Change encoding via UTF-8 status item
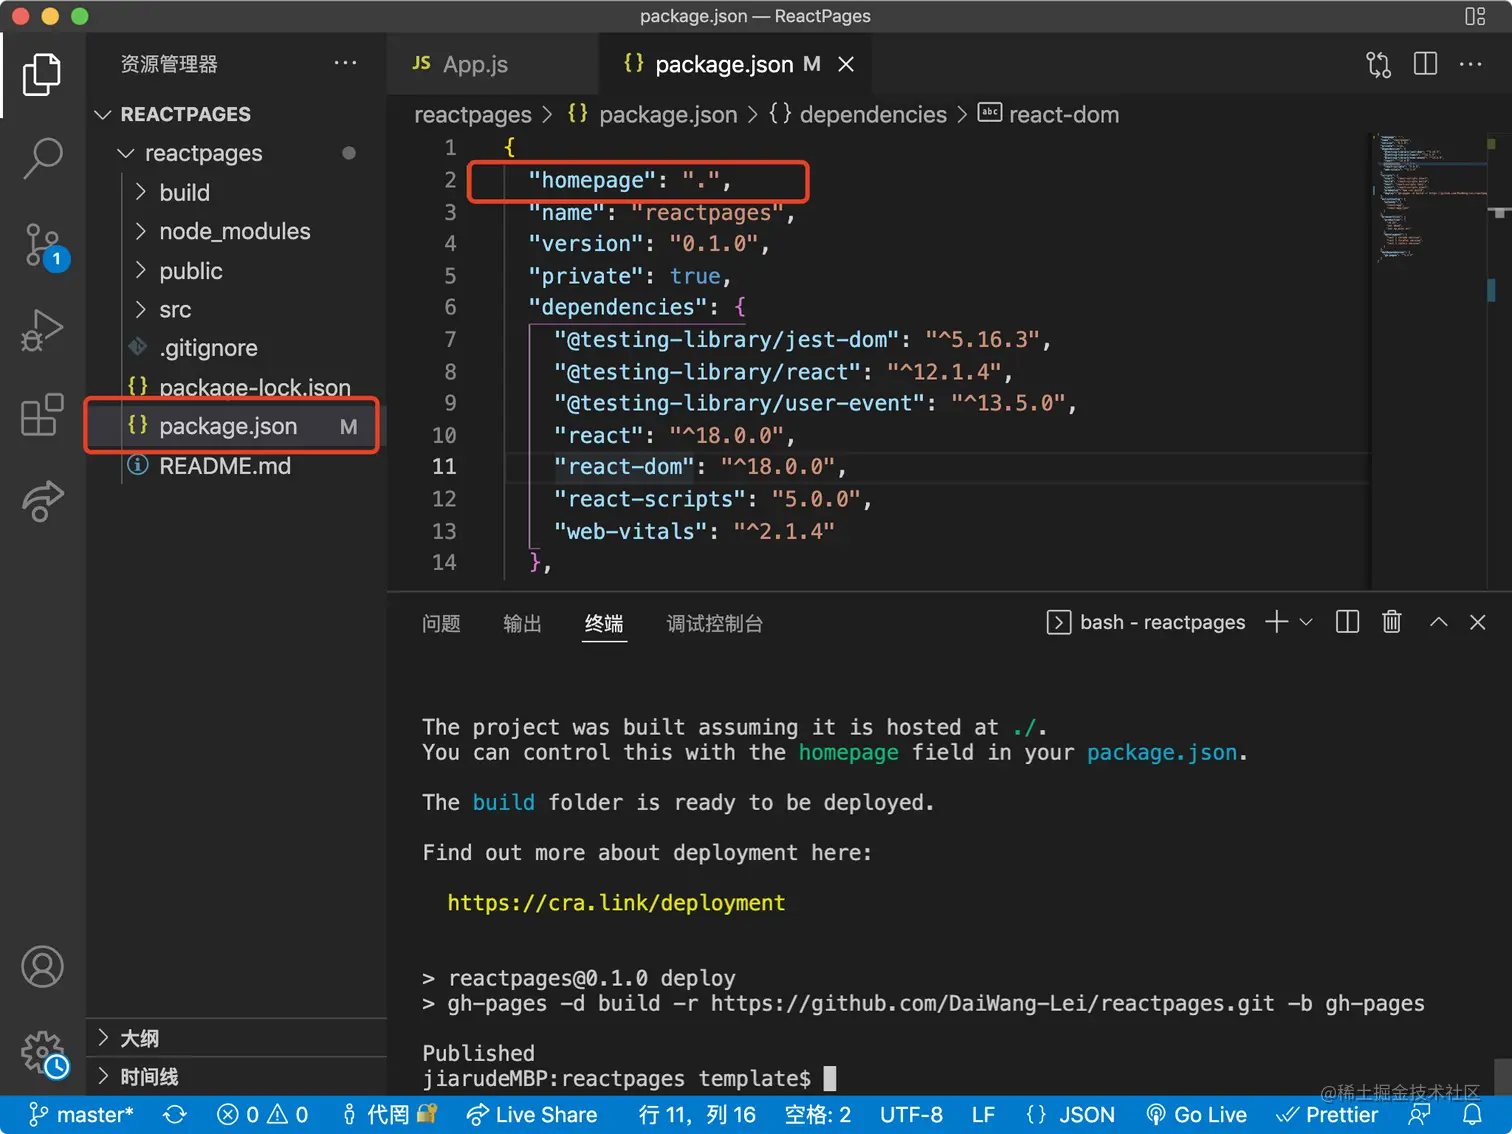 (x=911, y=1115)
